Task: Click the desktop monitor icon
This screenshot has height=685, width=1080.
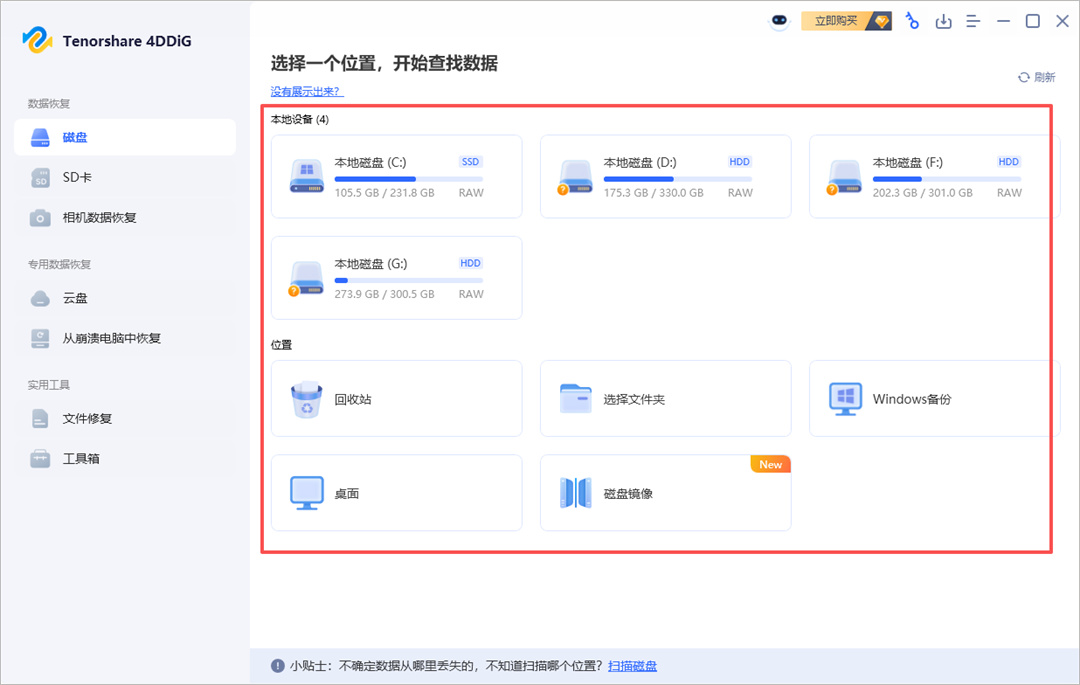Action: click(x=307, y=493)
